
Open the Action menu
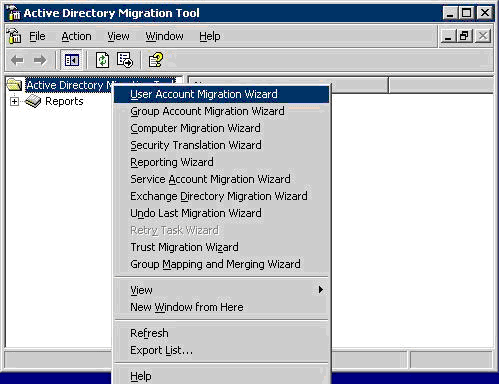pos(76,36)
